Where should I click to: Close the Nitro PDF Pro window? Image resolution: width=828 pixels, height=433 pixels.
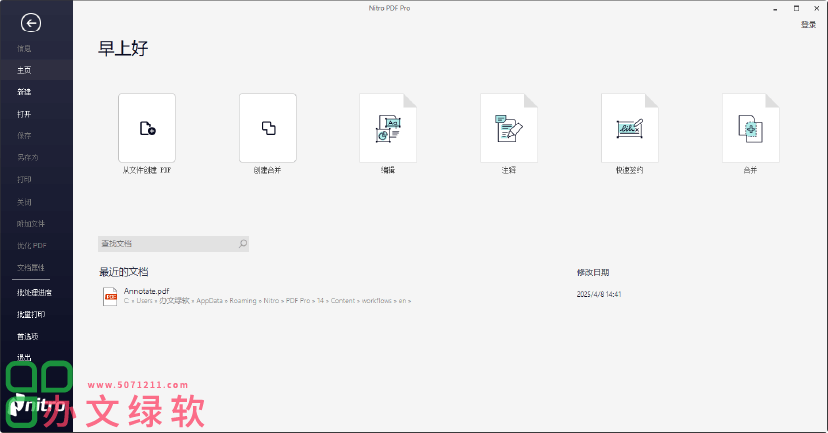(816, 8)
